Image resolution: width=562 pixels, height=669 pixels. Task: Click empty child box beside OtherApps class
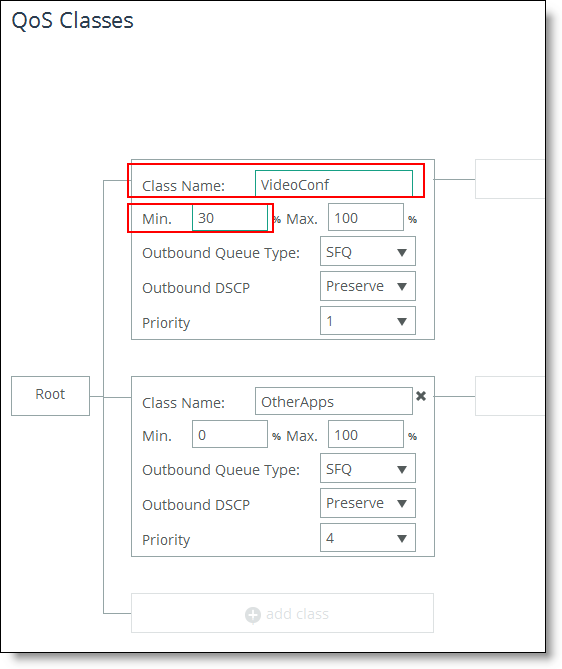click(x=510, y=396)
